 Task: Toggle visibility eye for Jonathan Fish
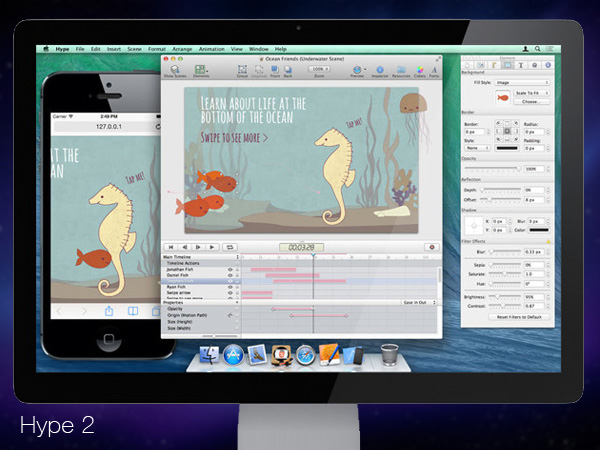[230, 269]
